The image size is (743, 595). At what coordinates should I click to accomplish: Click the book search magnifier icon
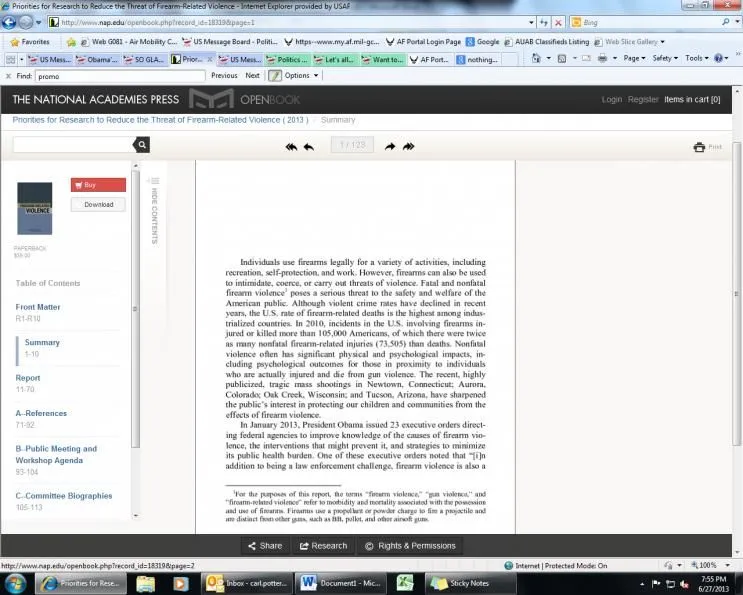click(142, 146)
